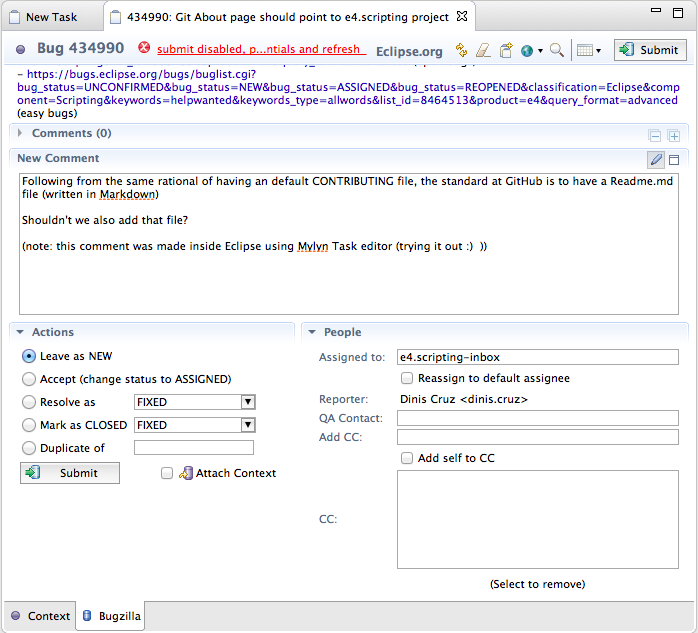Check Reassign to default assignee
The width and height of the screenshot is (698, 633).
(x=407, y=378)
